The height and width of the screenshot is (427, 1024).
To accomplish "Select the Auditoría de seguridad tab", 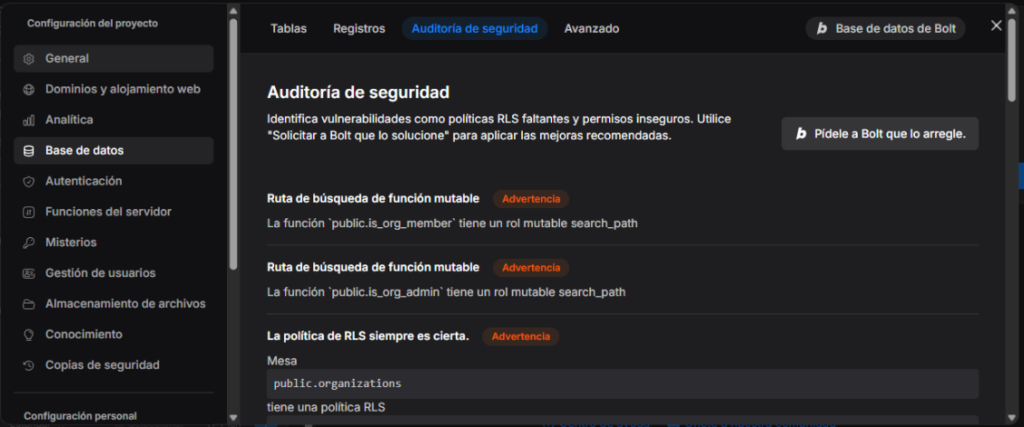I will (x=475, y=29).
